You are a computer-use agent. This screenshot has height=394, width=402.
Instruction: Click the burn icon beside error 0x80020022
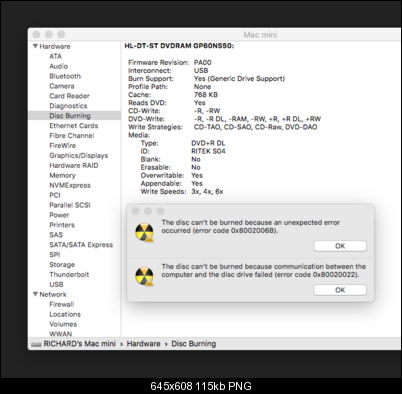coord(144,276)
